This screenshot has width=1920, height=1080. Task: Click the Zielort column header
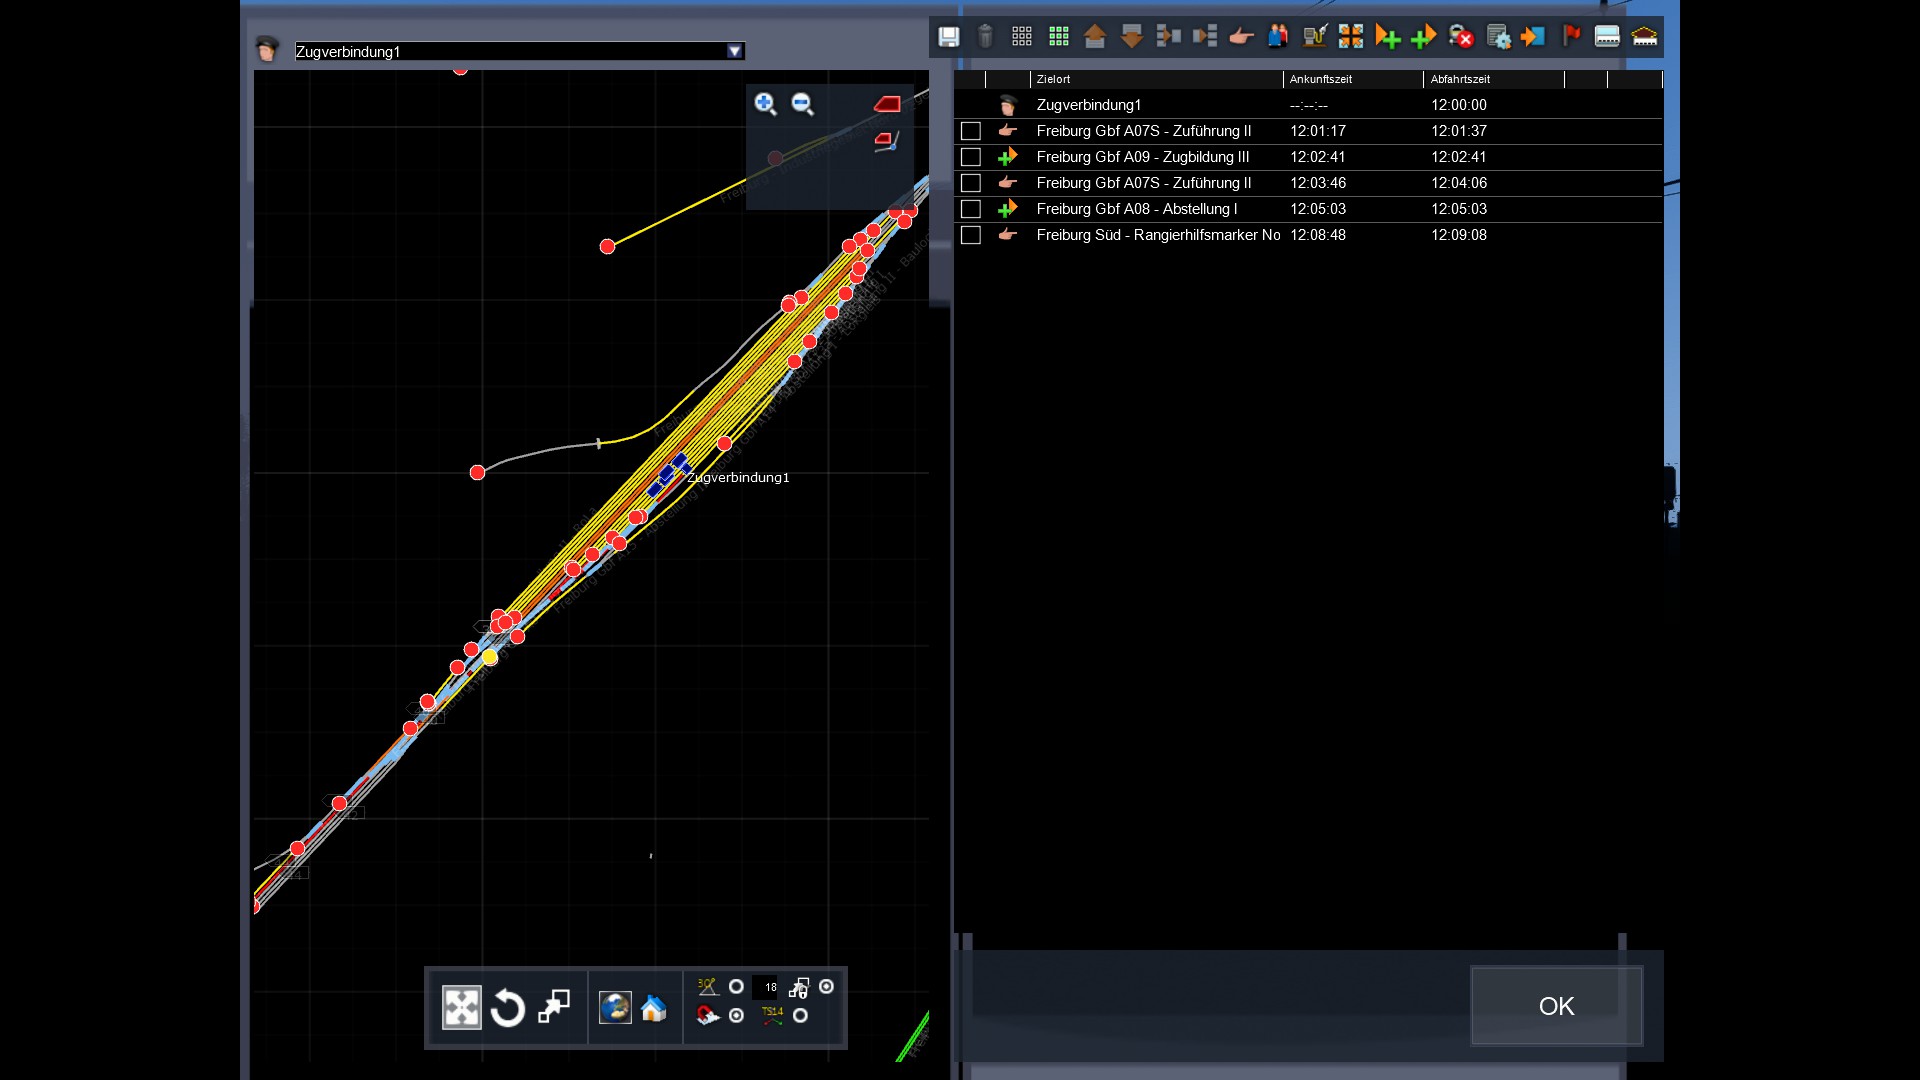(1053, 79)
